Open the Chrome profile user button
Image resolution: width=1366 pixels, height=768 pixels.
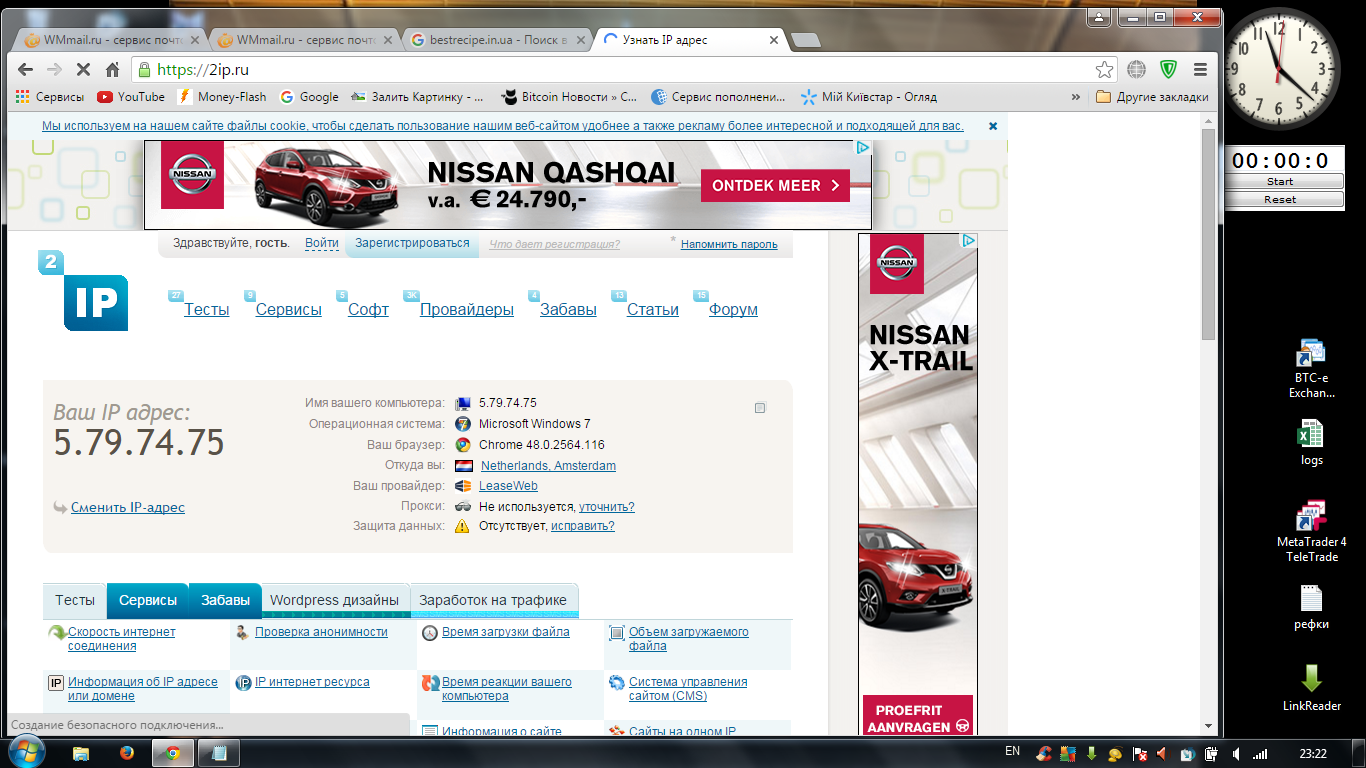[x=1100, y=17]
